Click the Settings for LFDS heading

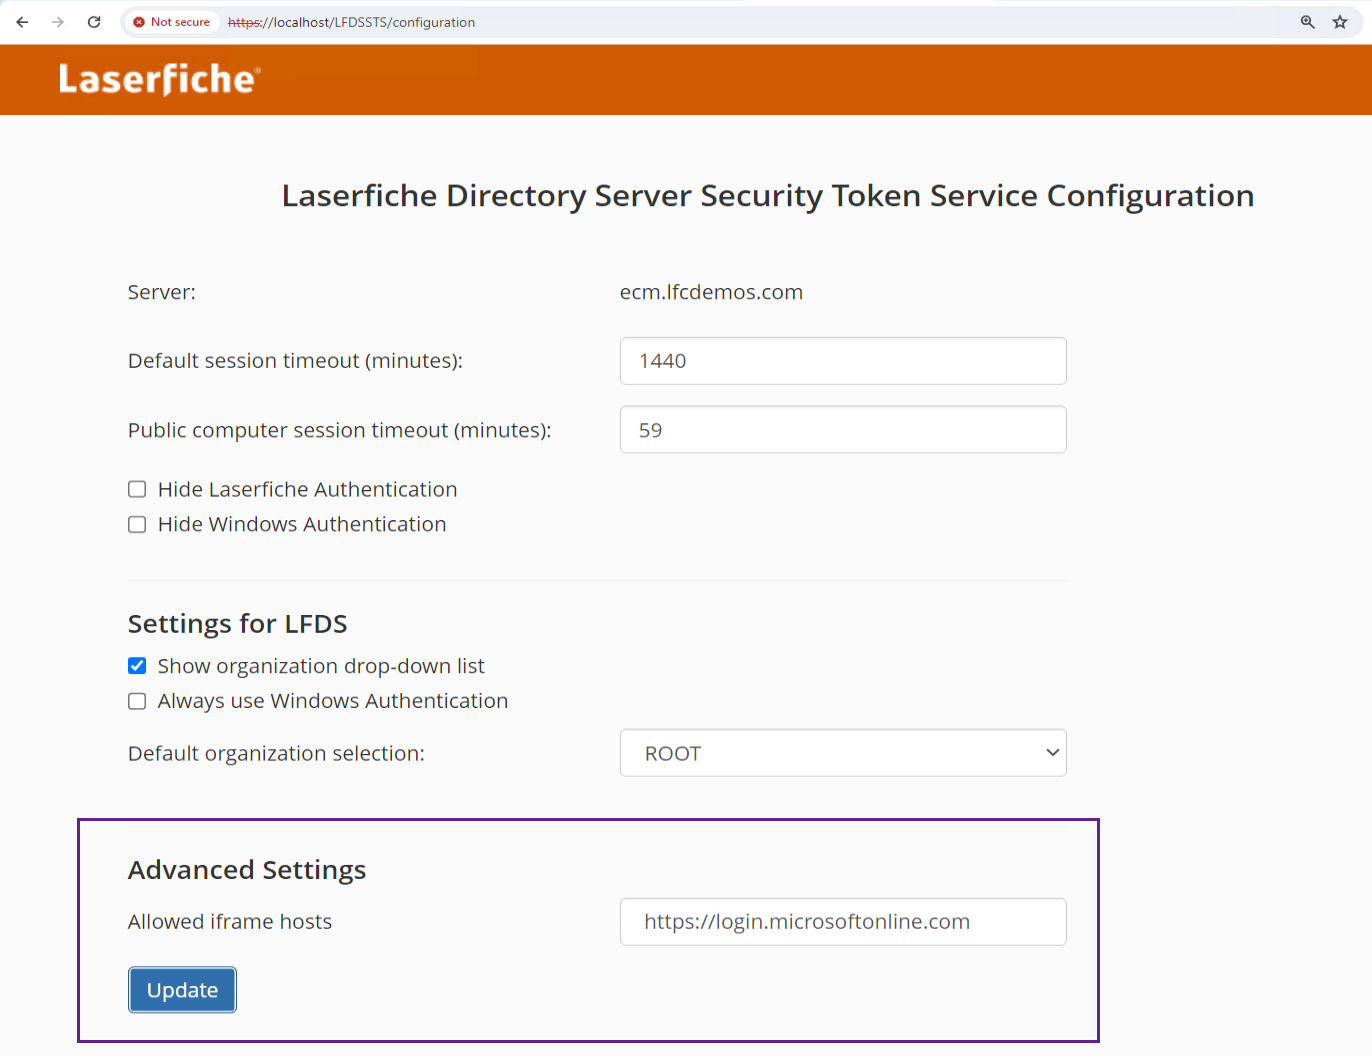(238, 624)
